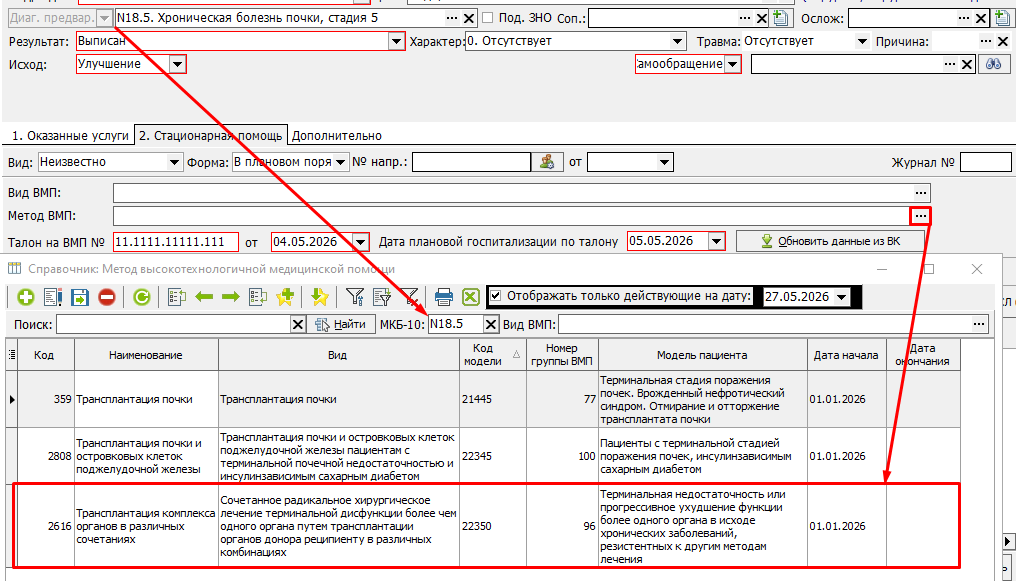Click the clear filter funnel icon
The image size is (1016, 581).
(410, 297)
